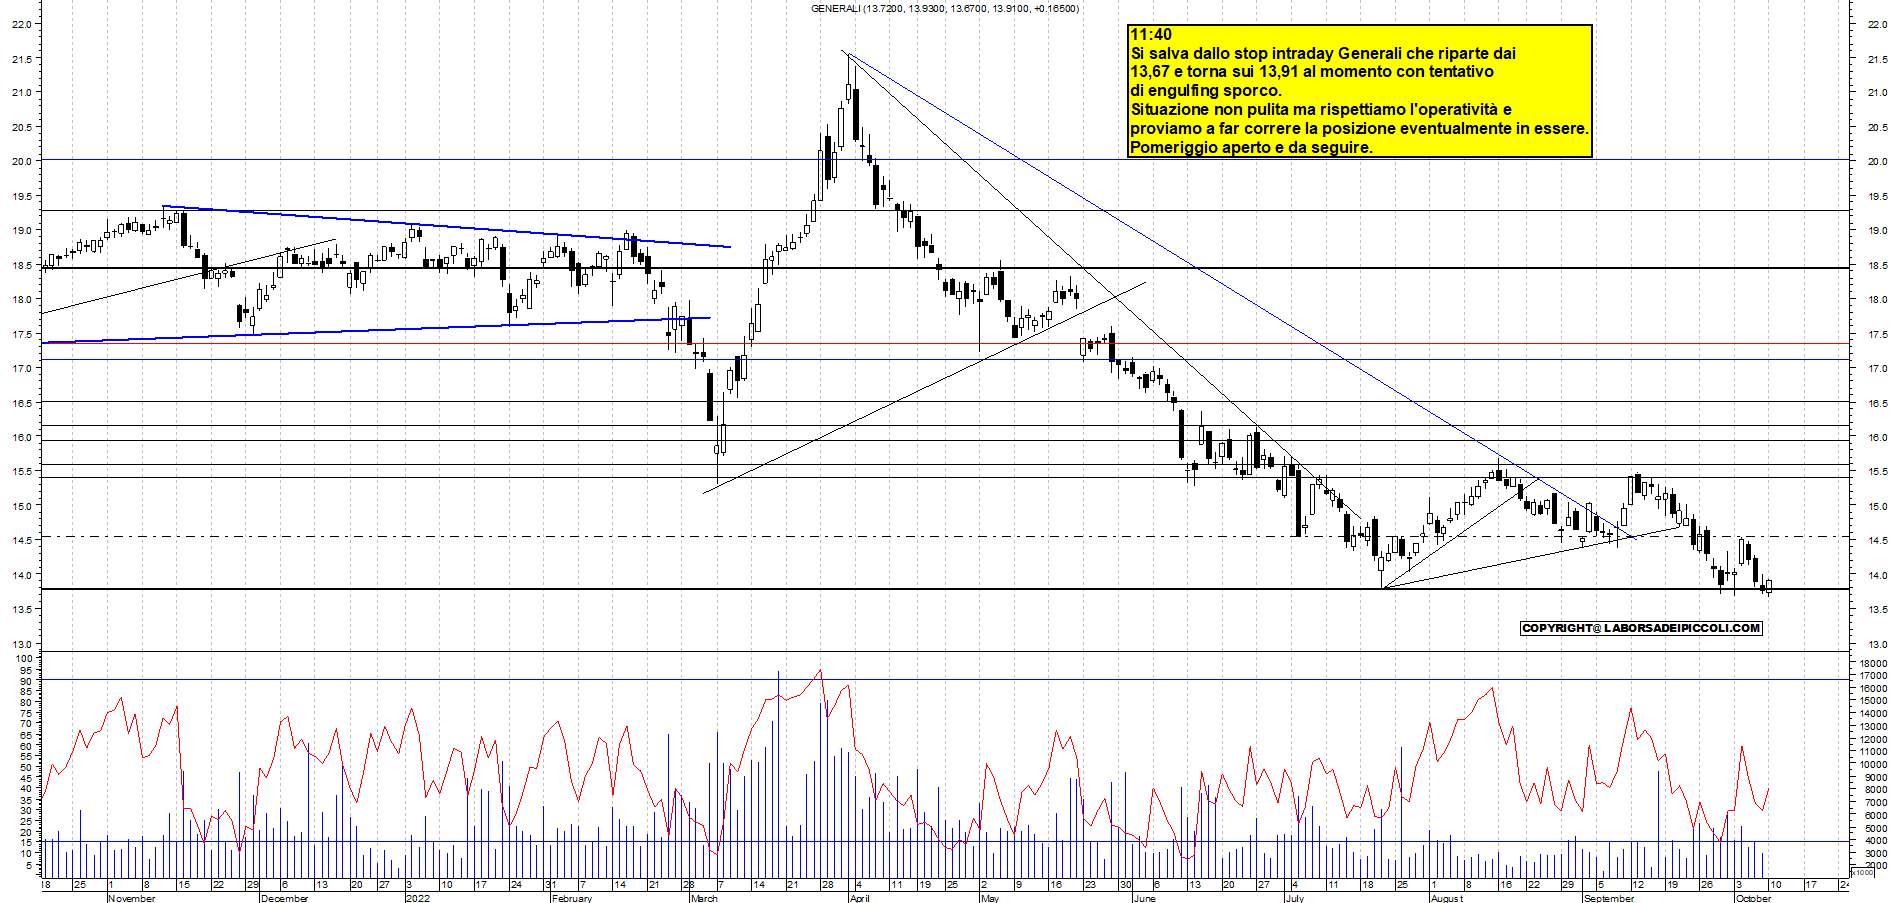Click the 18000 volume label on right axis
This screenshot has height=903, width=1890.
pos(1873,664)
